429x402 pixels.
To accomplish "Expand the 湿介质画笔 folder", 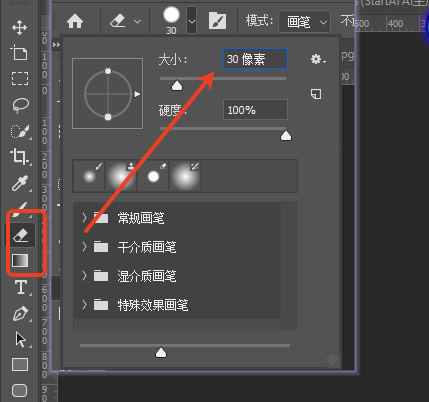I will (84, 276).
